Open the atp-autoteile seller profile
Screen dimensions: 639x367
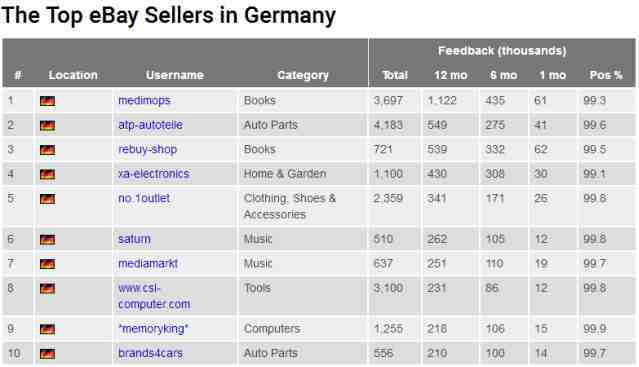[150, 125]
